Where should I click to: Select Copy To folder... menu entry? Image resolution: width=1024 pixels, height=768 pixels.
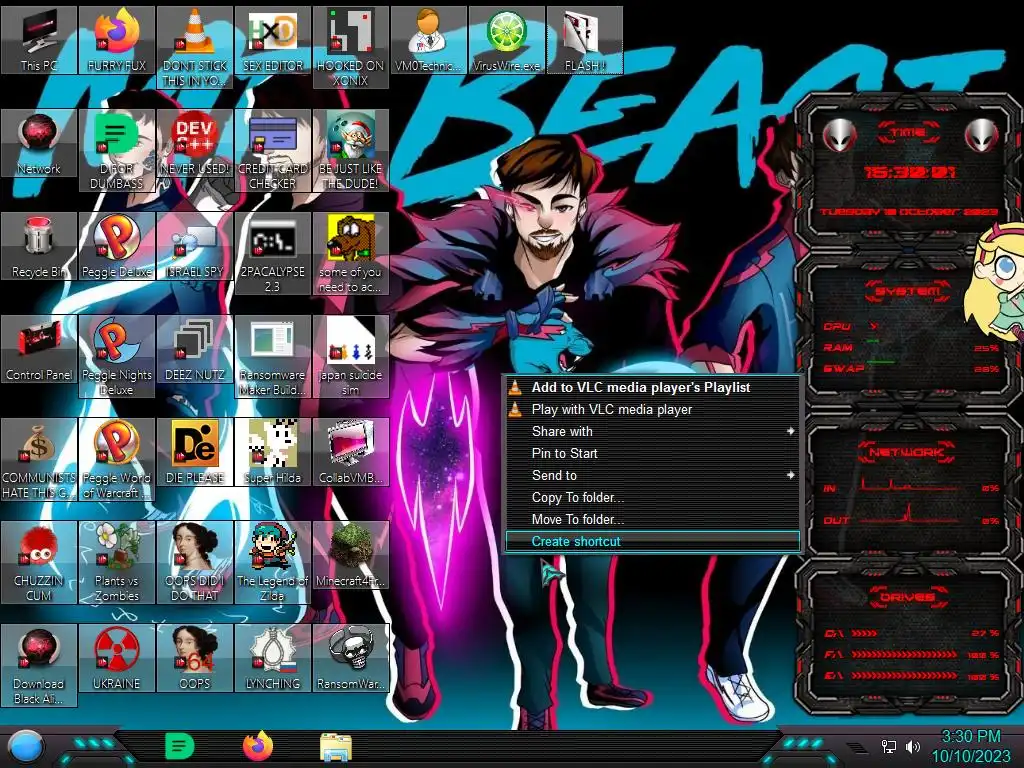(652, 498)
